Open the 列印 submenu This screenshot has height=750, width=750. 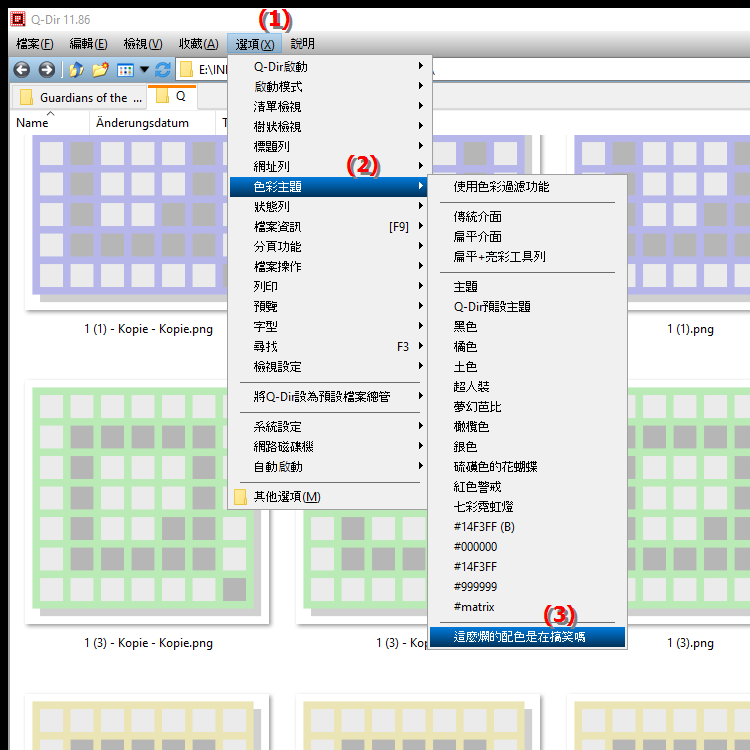coord(328,287)
